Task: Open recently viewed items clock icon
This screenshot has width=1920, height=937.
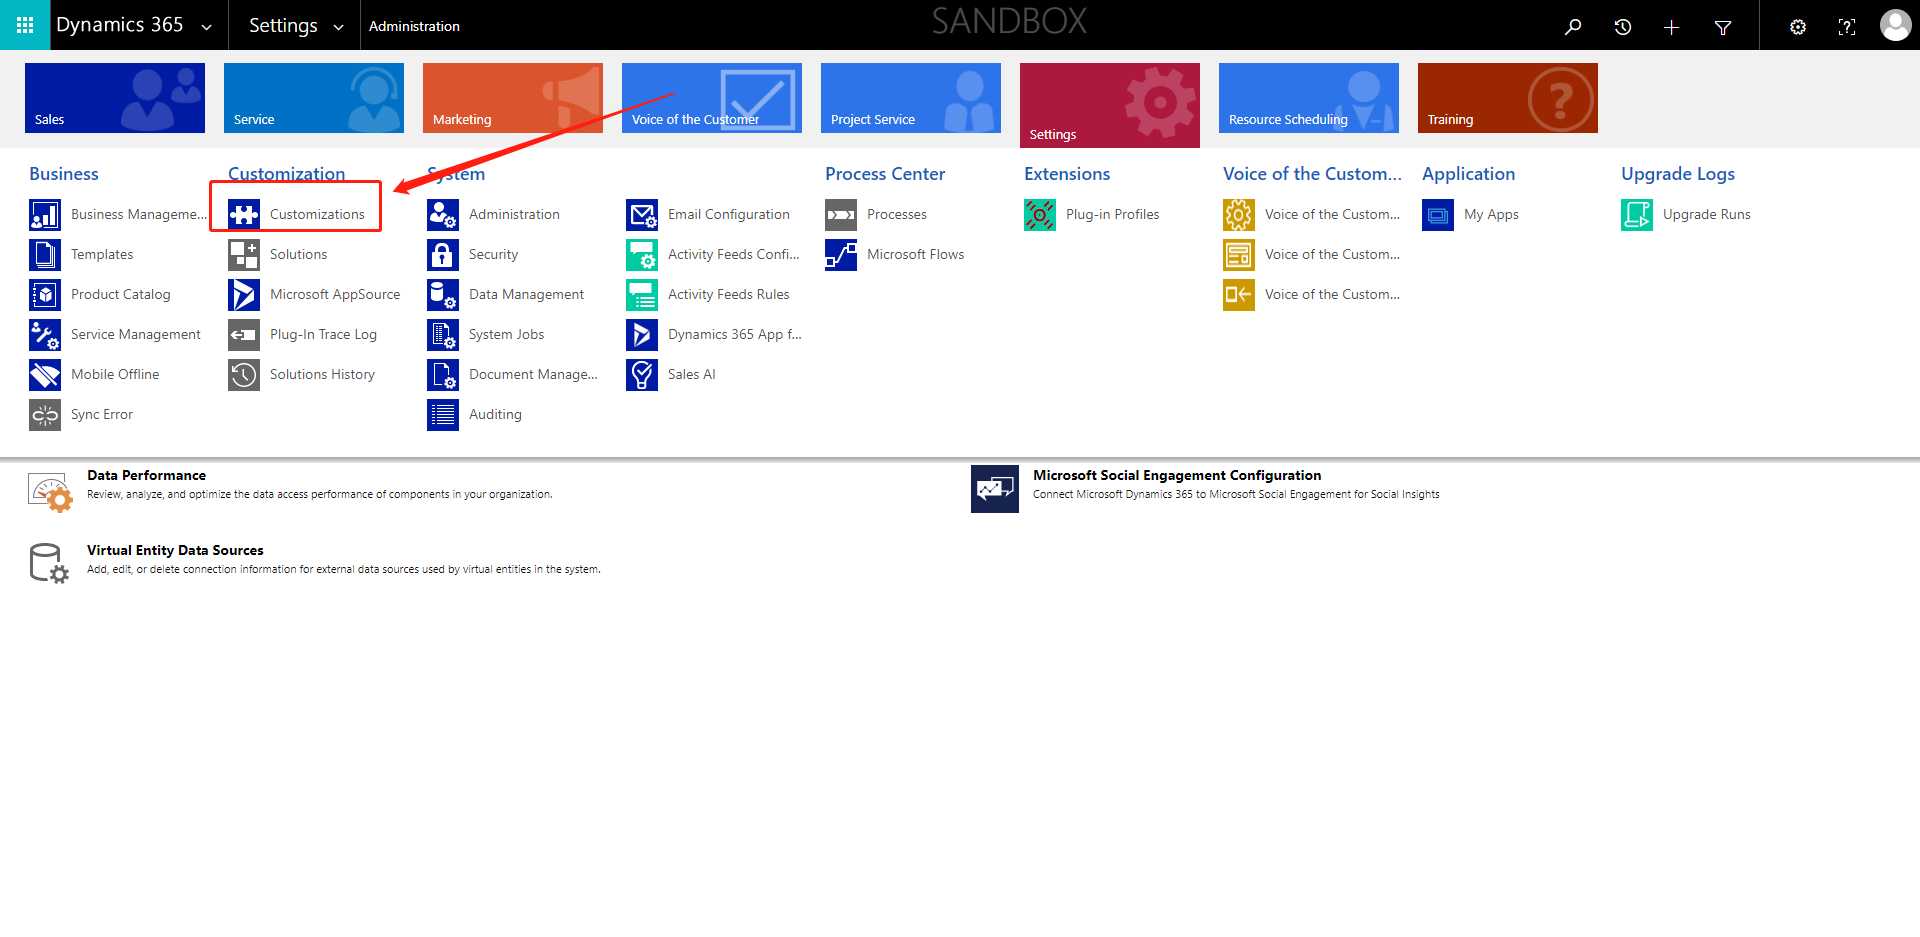Action: pyautogui.click(x=1623, y=27)
